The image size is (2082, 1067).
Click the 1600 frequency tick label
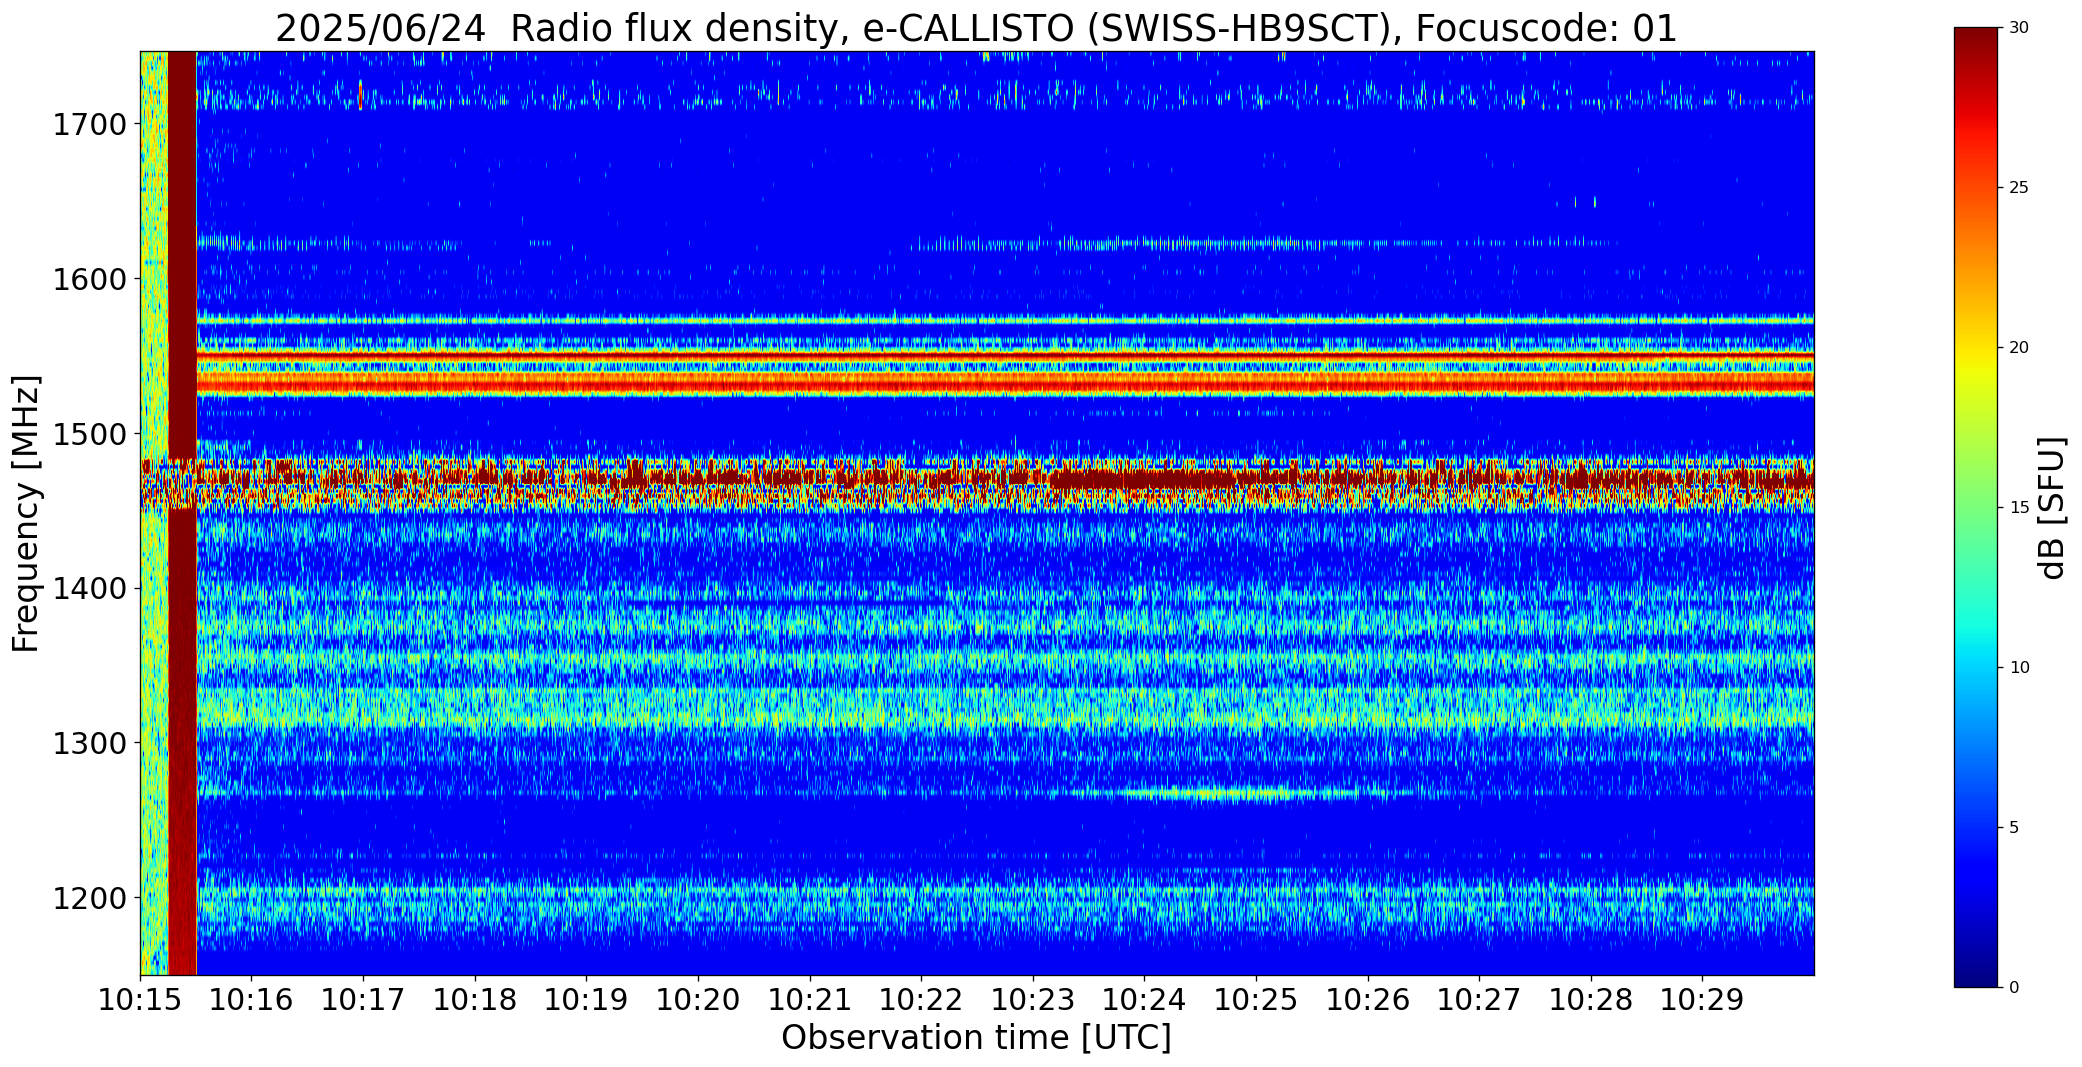click(x=89, y=279)
